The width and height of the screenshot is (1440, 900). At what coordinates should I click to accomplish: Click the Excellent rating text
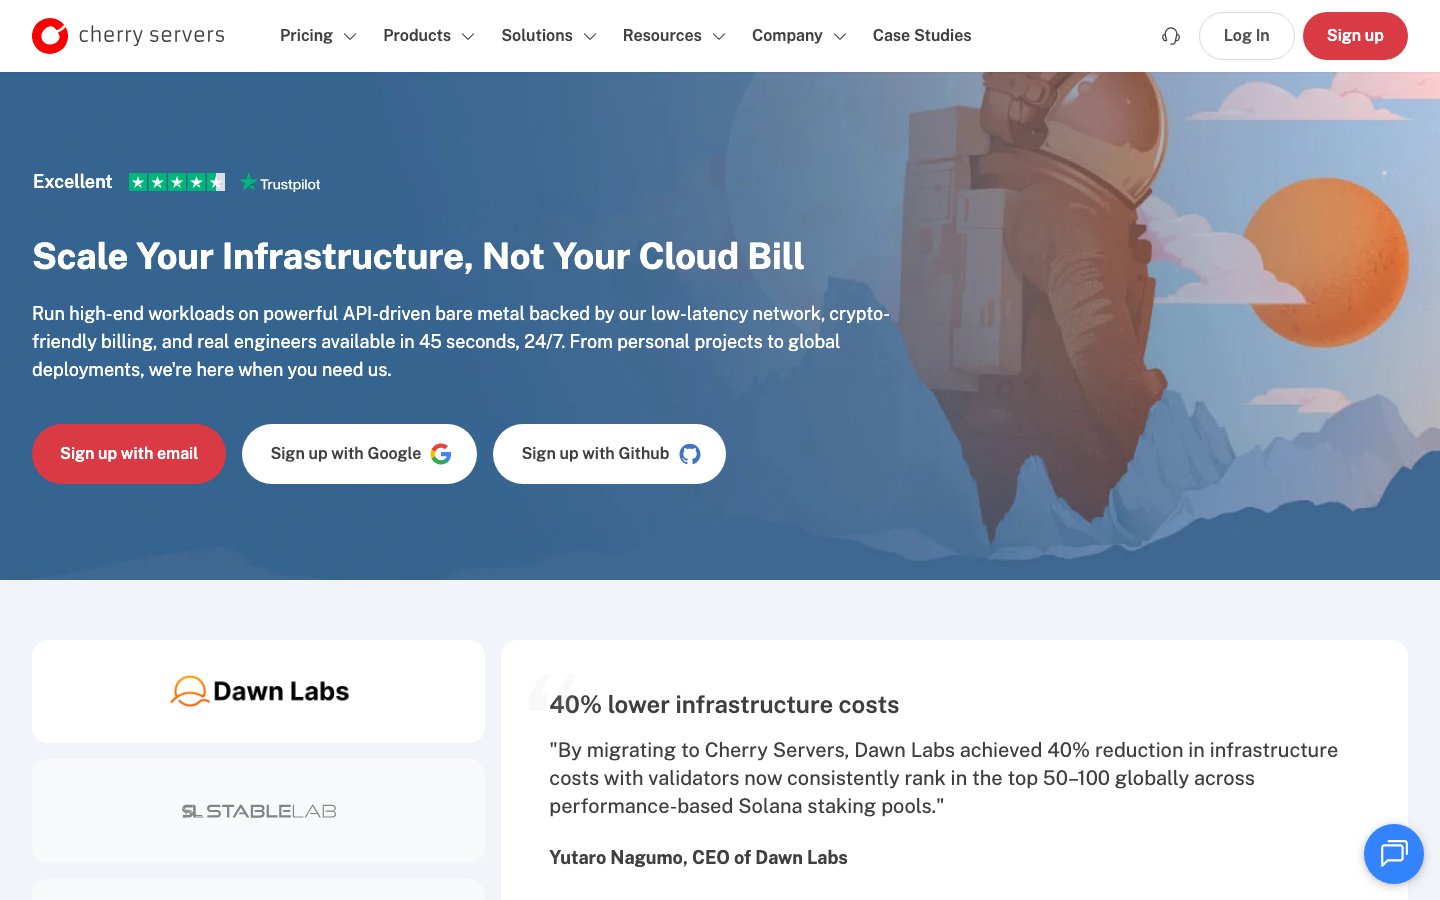pos(72,182)
